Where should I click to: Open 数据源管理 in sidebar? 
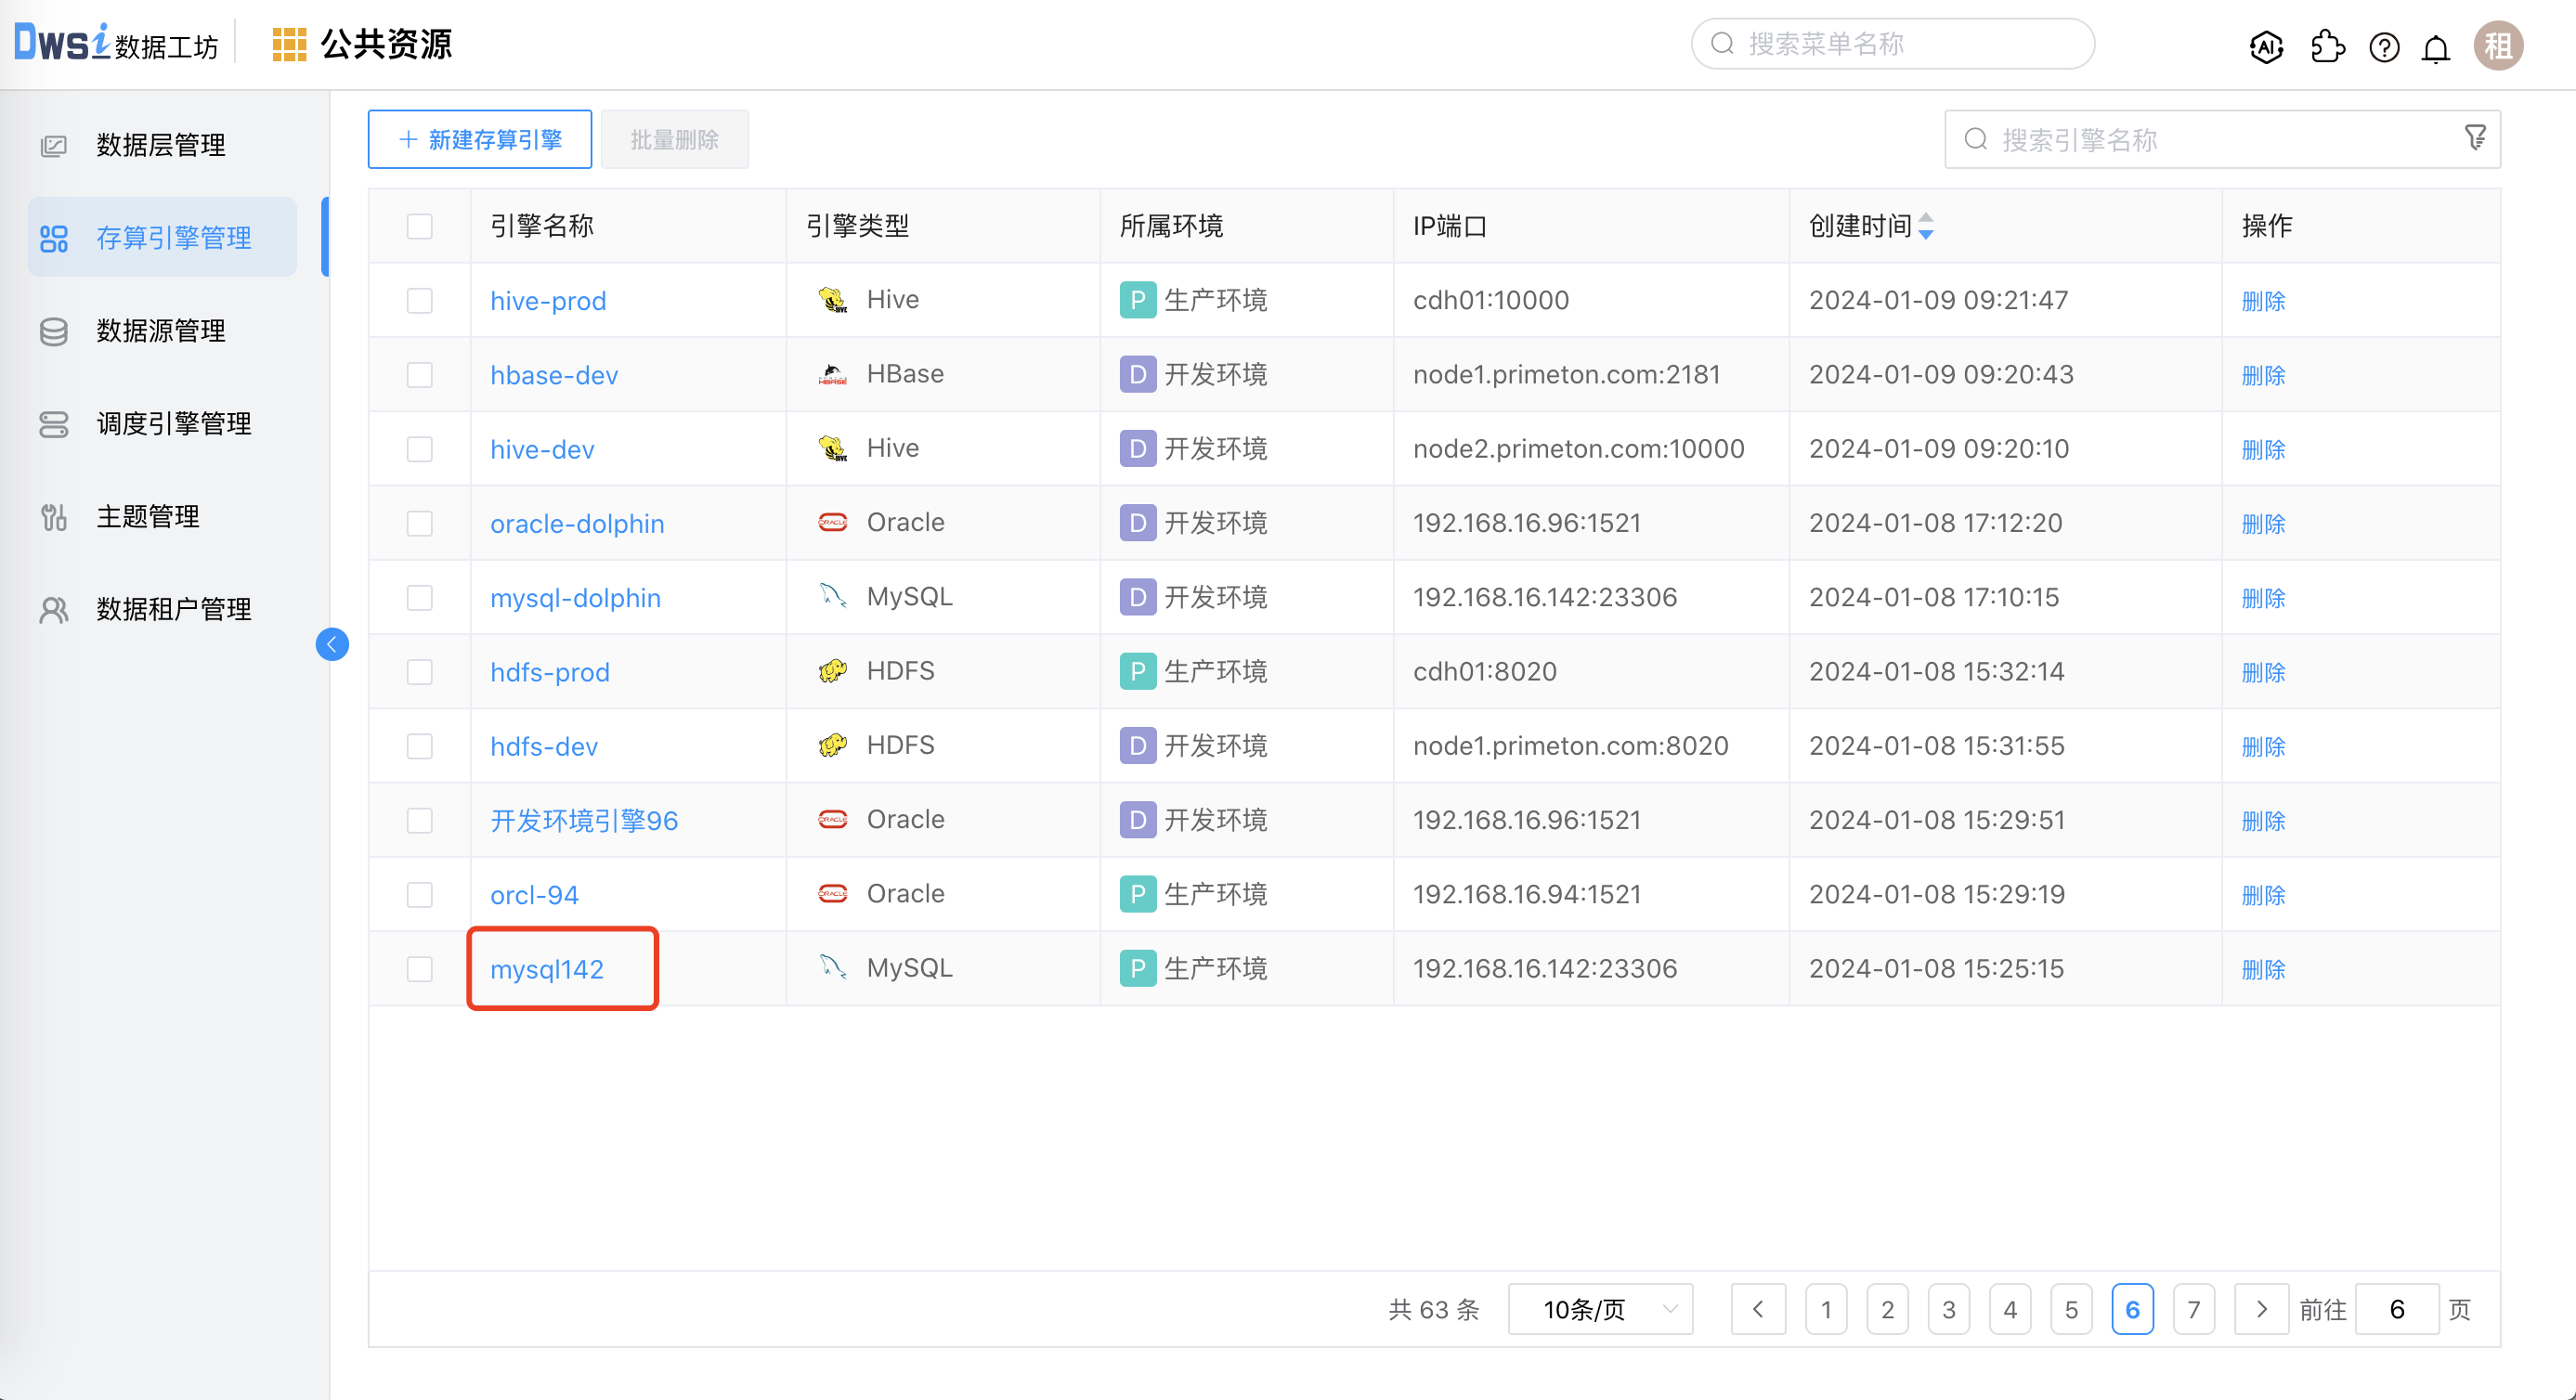pyautogui.click(x=160, y=331)
